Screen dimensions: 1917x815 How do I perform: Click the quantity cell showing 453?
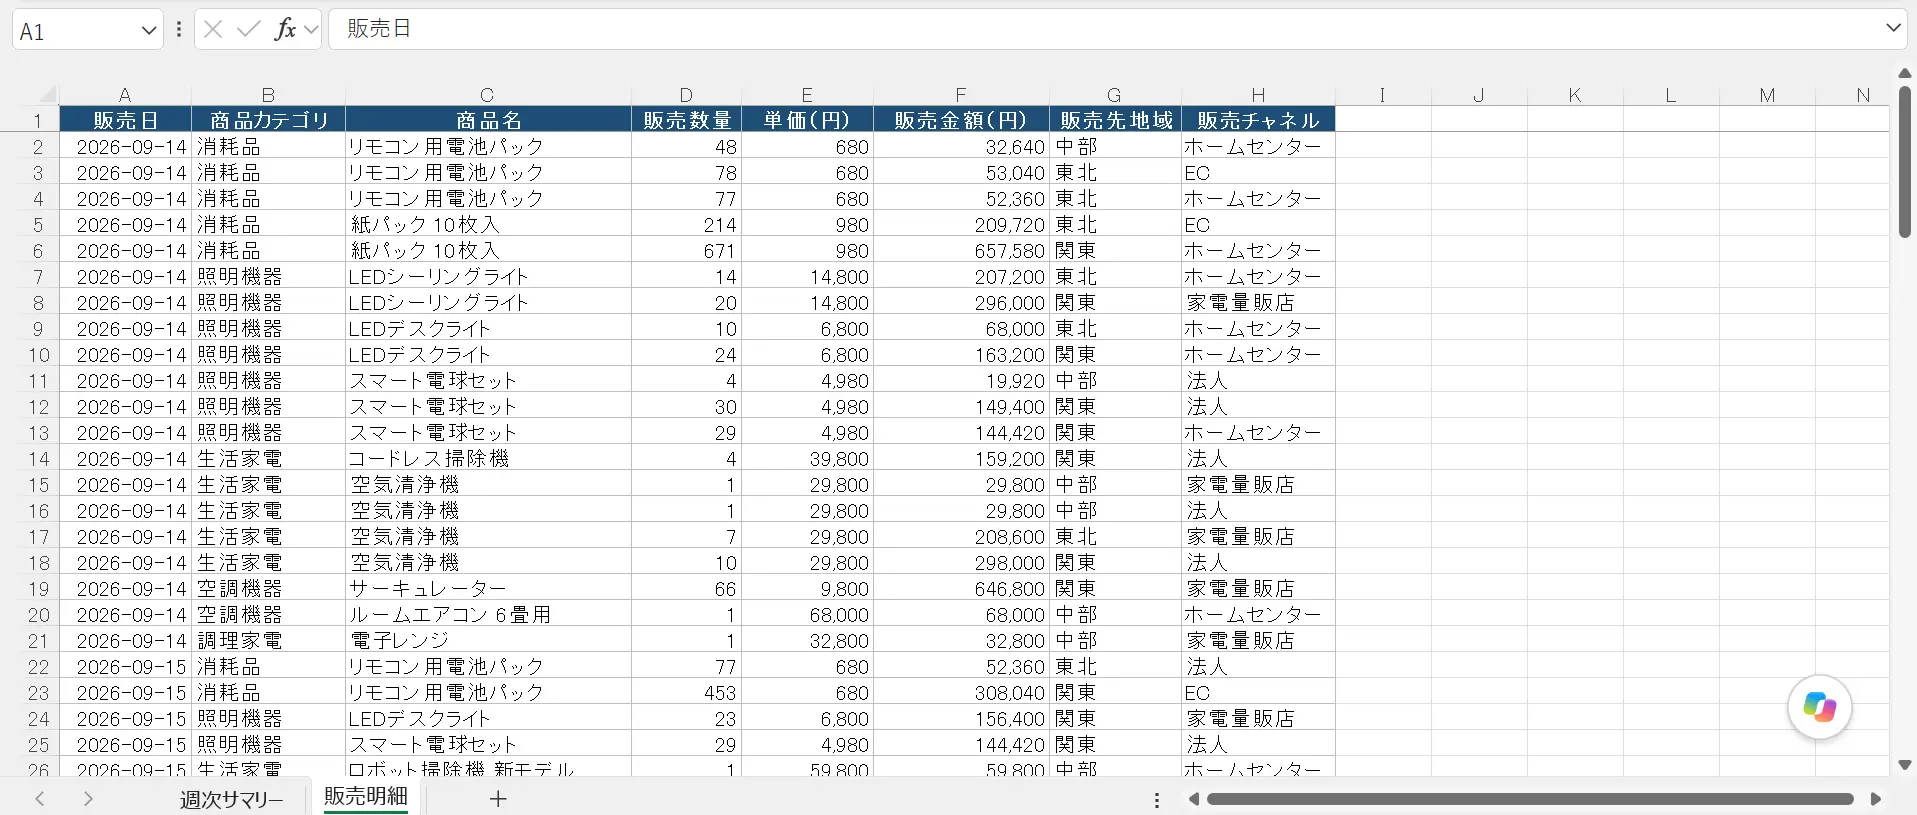tap(686, 693)
